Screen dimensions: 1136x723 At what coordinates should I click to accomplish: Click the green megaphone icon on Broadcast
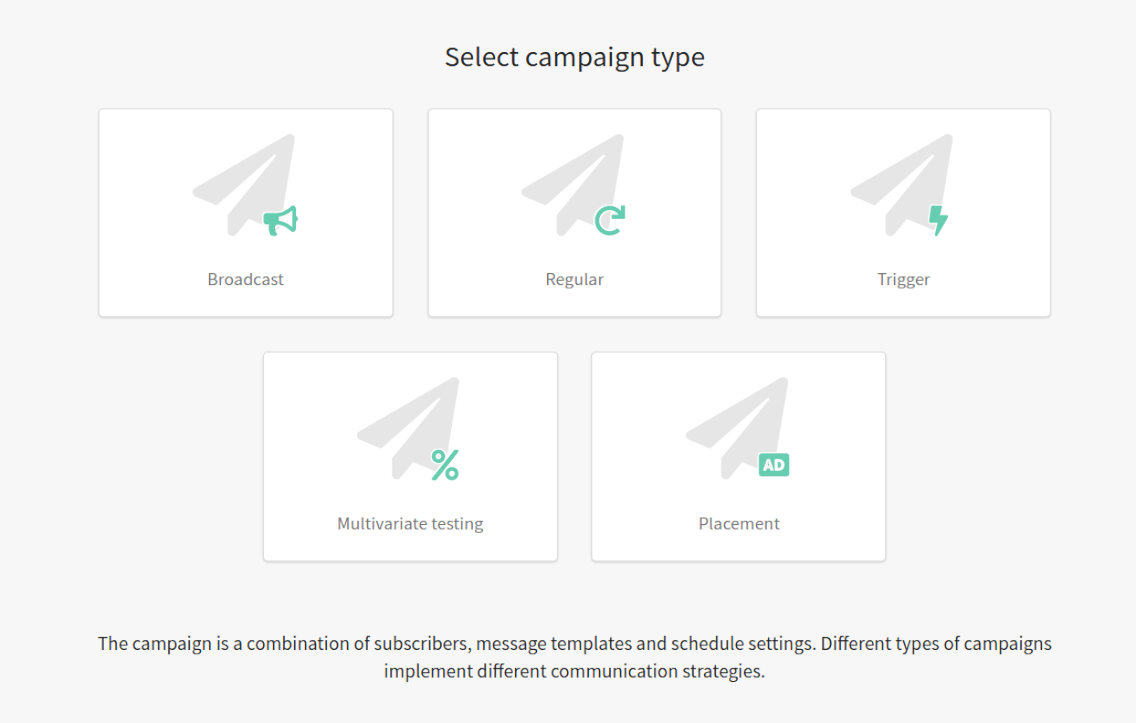(280, 221)
